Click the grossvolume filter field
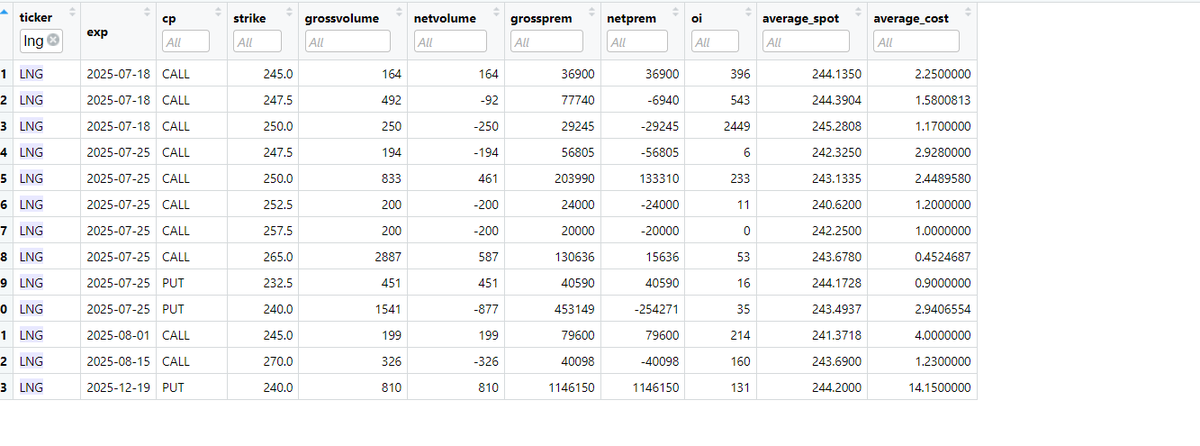The height and width of the screenshot is (446, 1200). tap(347, 42)
